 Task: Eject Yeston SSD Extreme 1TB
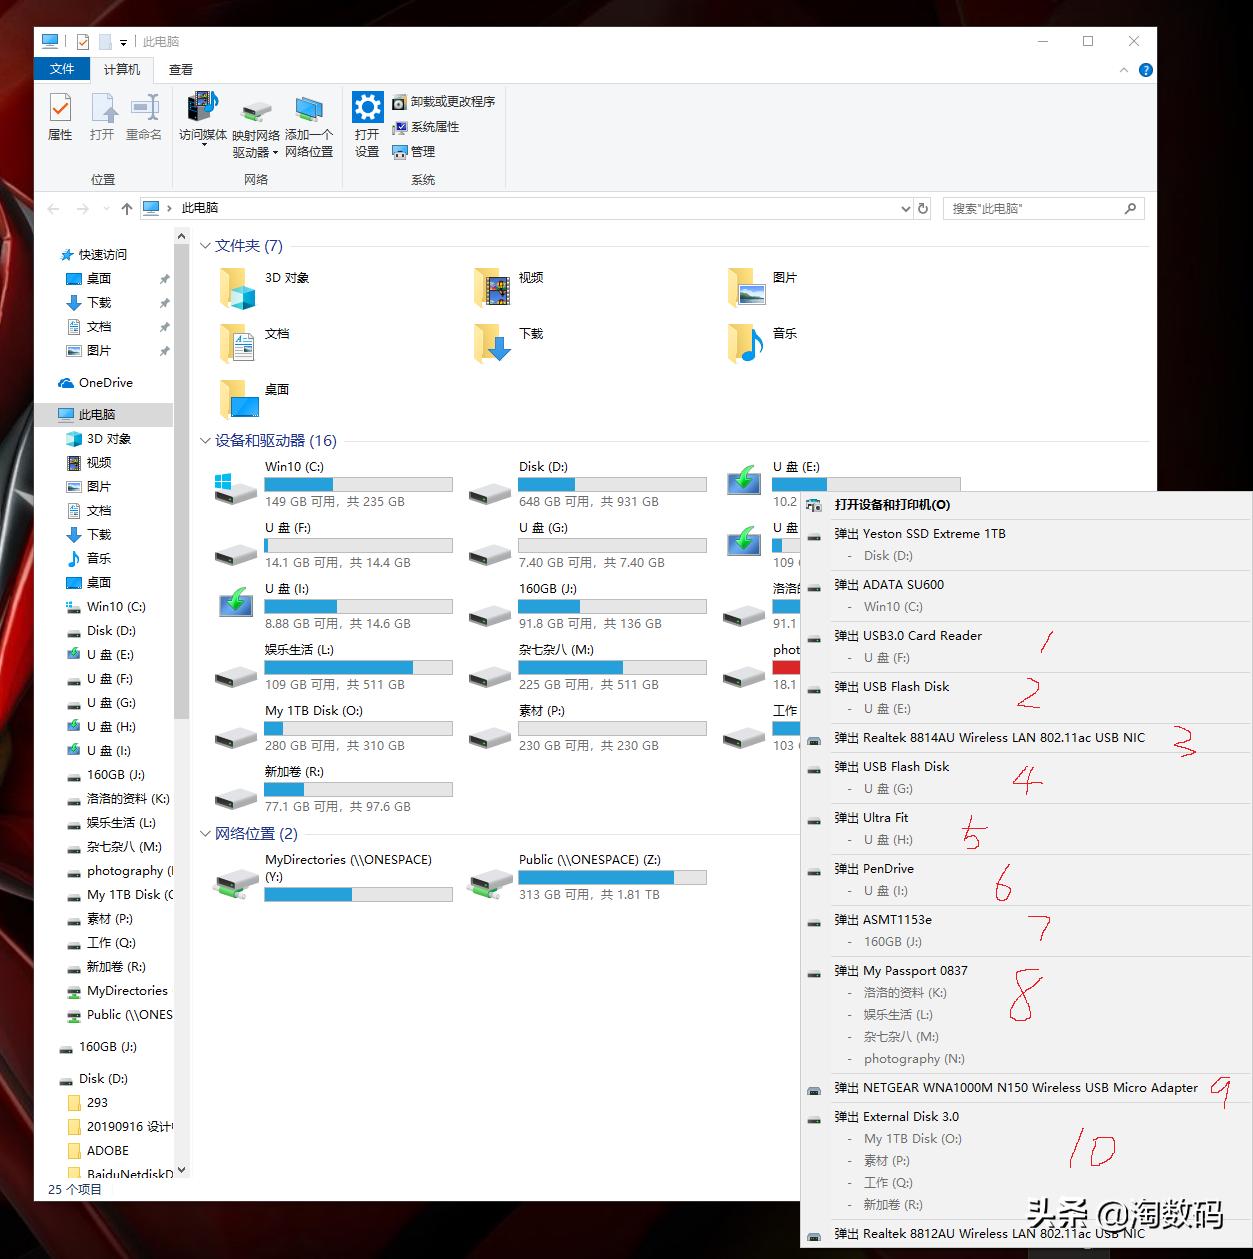(920, 534)
